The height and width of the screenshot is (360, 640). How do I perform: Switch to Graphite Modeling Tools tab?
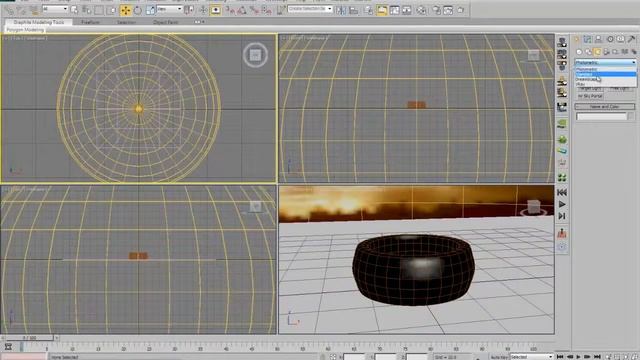point(39,22)
